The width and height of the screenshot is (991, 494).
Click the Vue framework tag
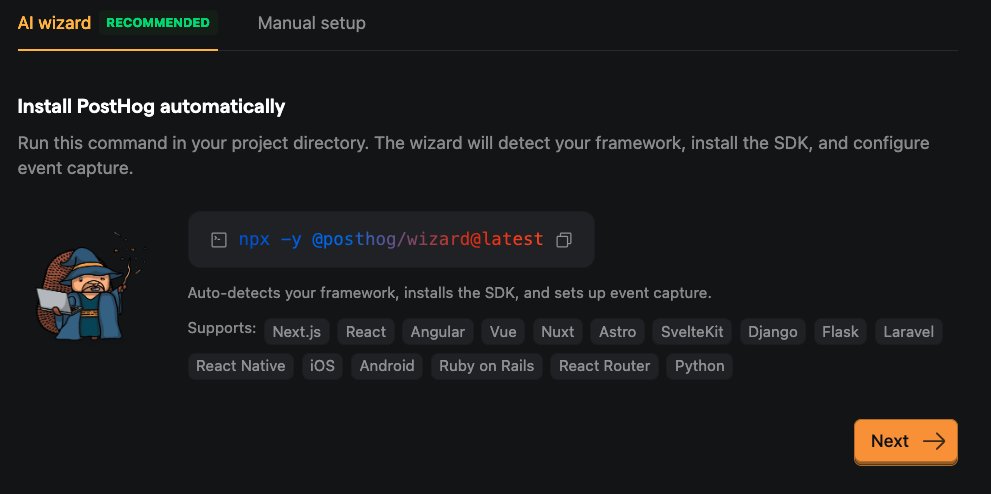tap(503, 332)
